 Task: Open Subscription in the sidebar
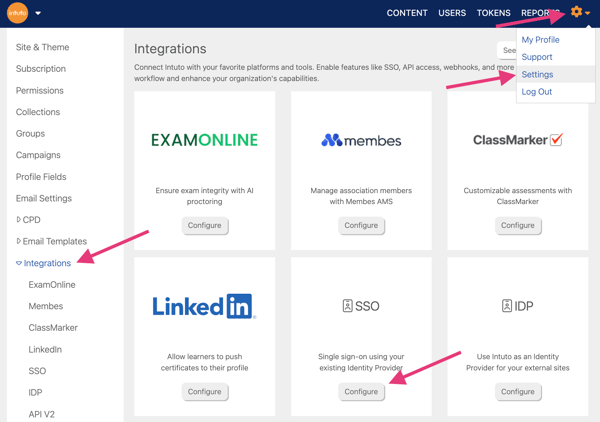point(41,69)
